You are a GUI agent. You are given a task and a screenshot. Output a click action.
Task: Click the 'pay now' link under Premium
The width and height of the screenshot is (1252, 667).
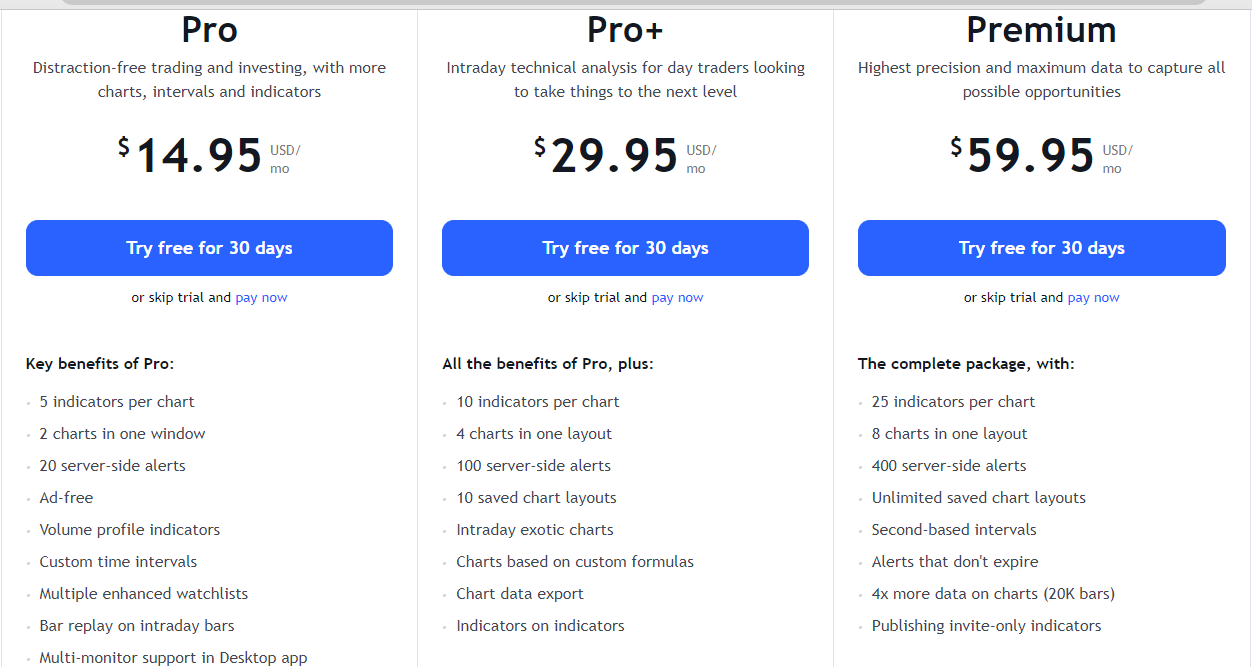[x=1093, y=297]
